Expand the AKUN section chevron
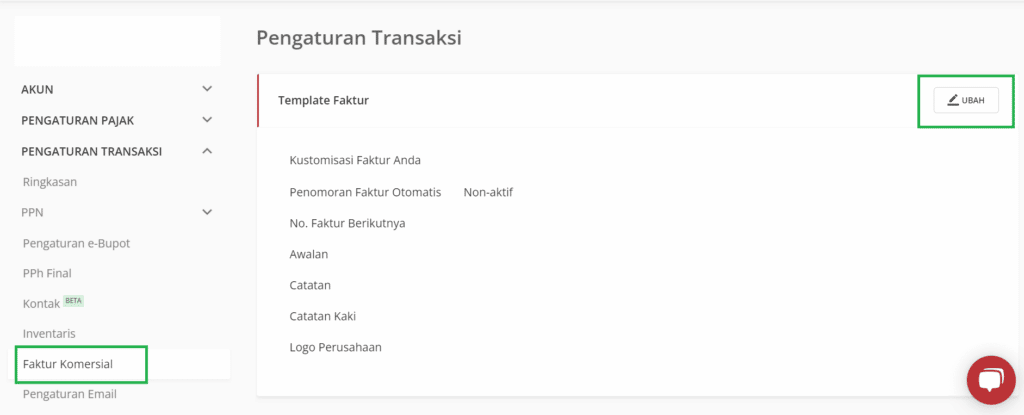The image size is (1024, 415). coord(207,89)
